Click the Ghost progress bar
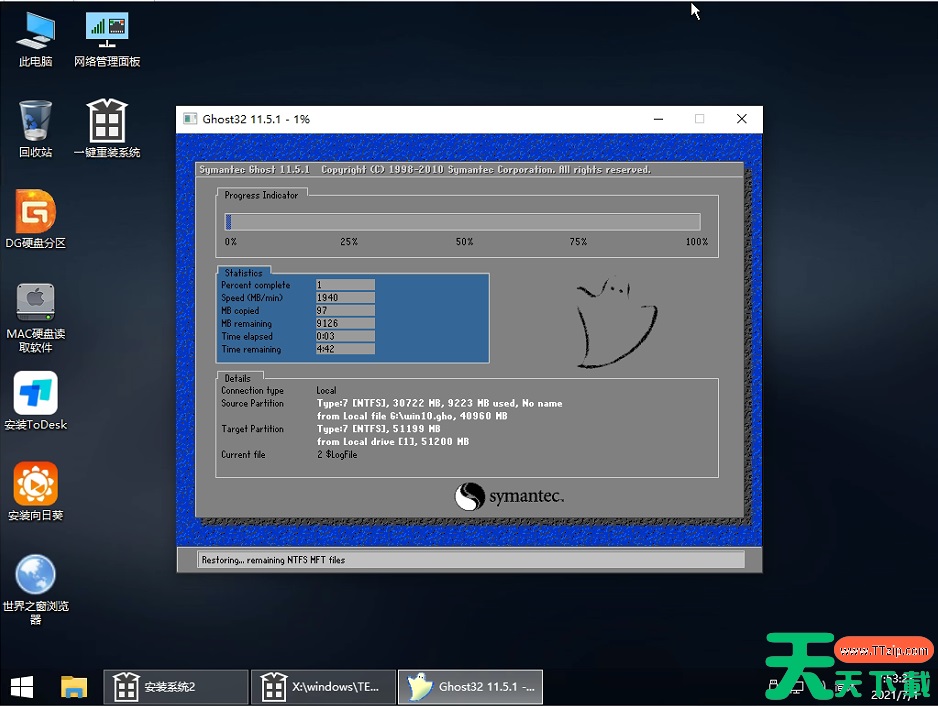This screenshot has height=706, width=938. 463,221
